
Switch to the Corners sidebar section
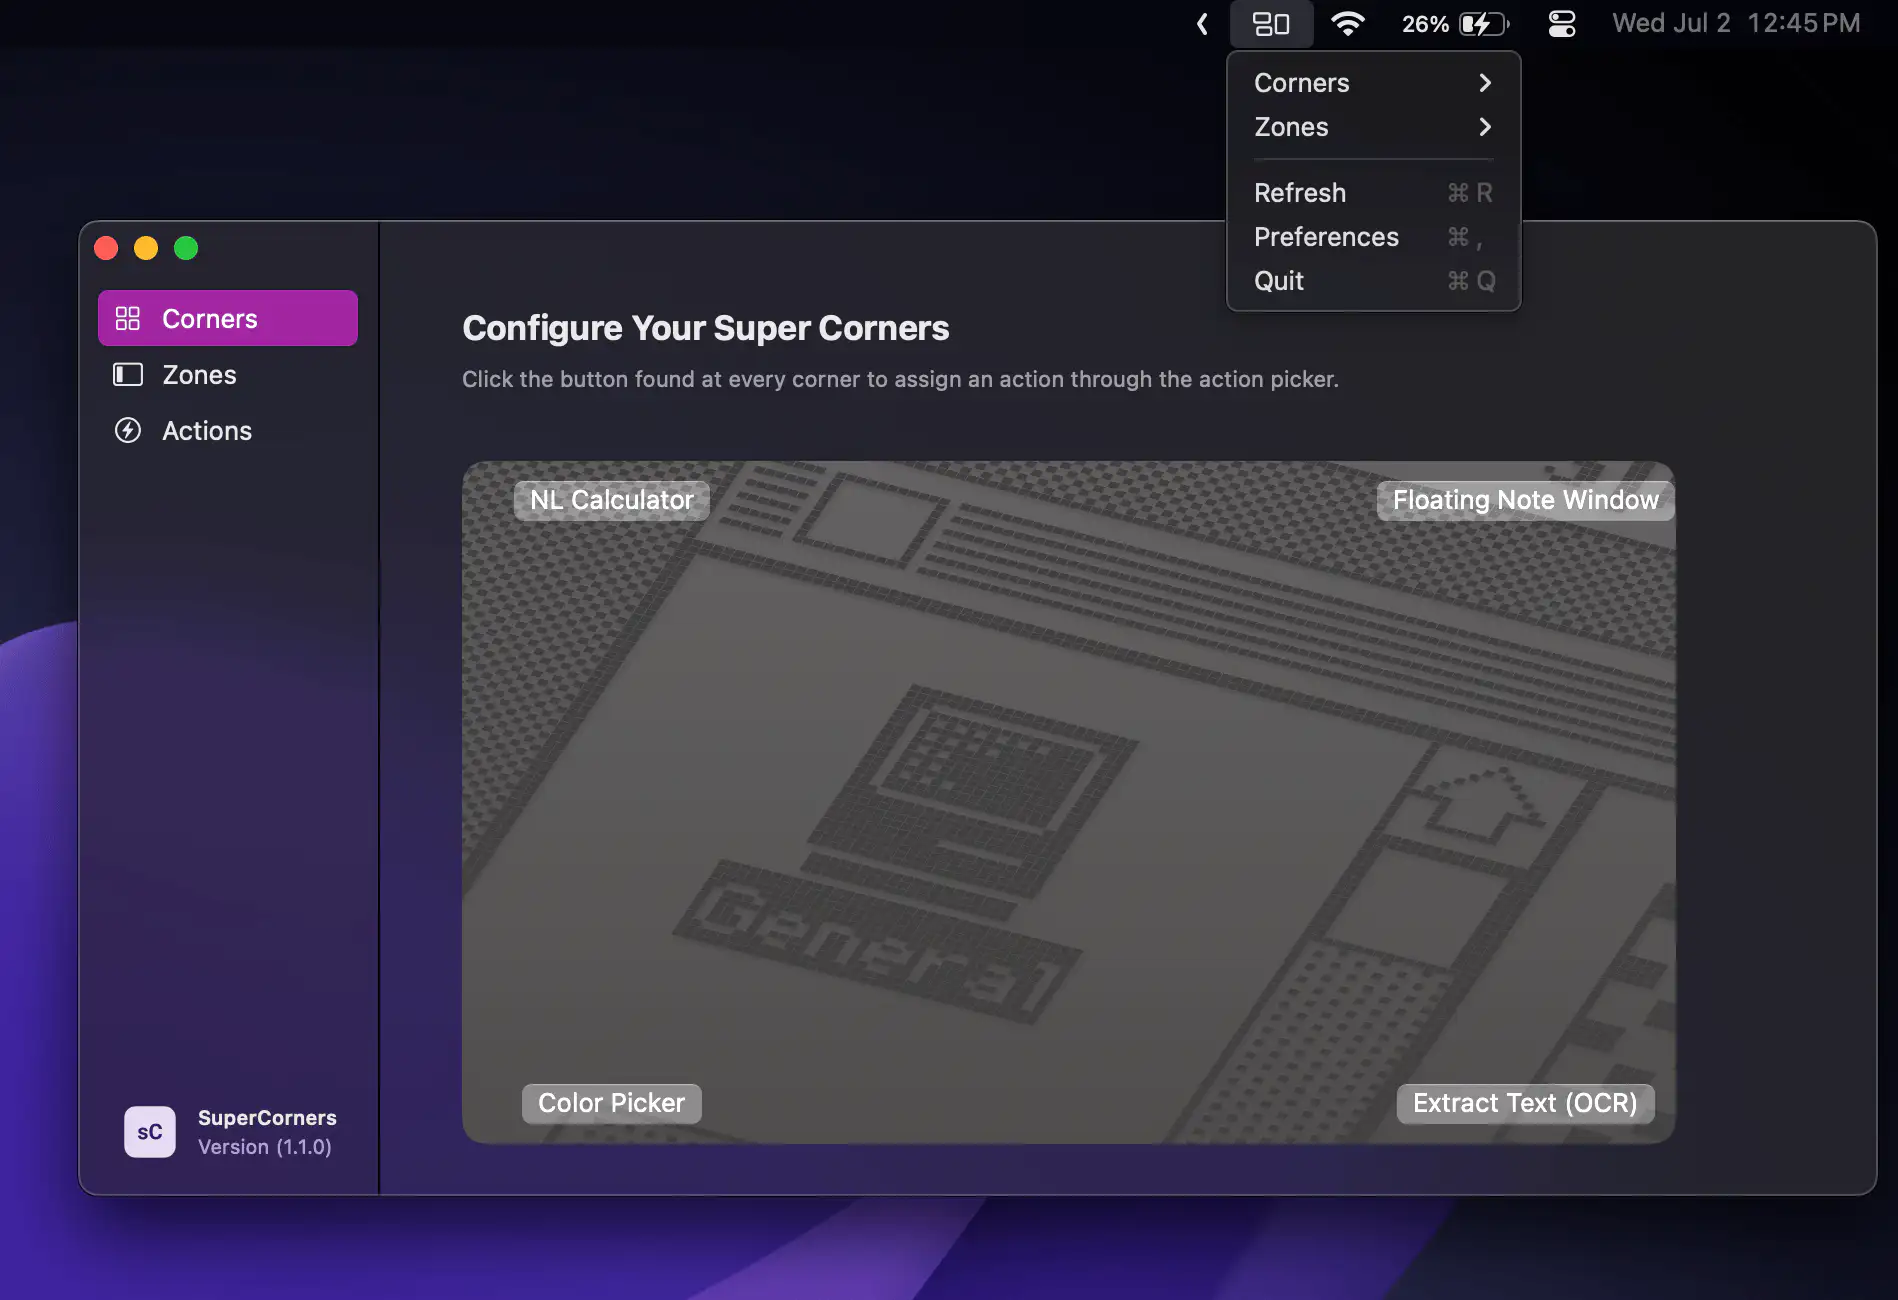pyautogui.click(x=228, y=318)
